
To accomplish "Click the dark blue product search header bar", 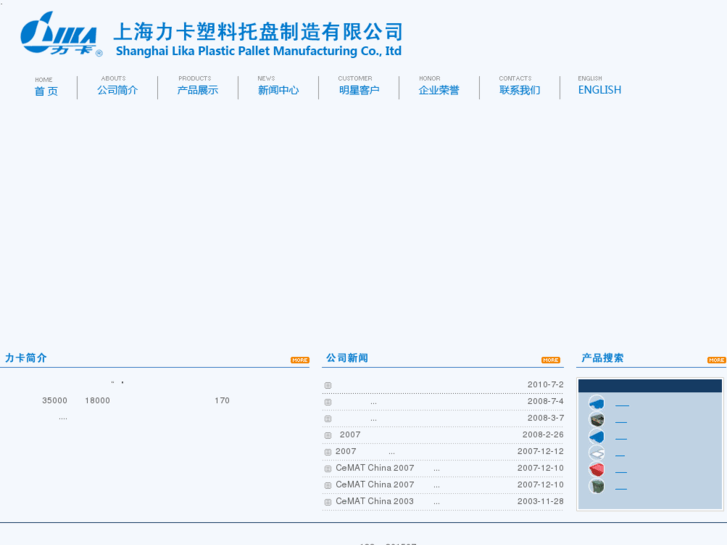I will pyautogui.click(x=650, y=385).
